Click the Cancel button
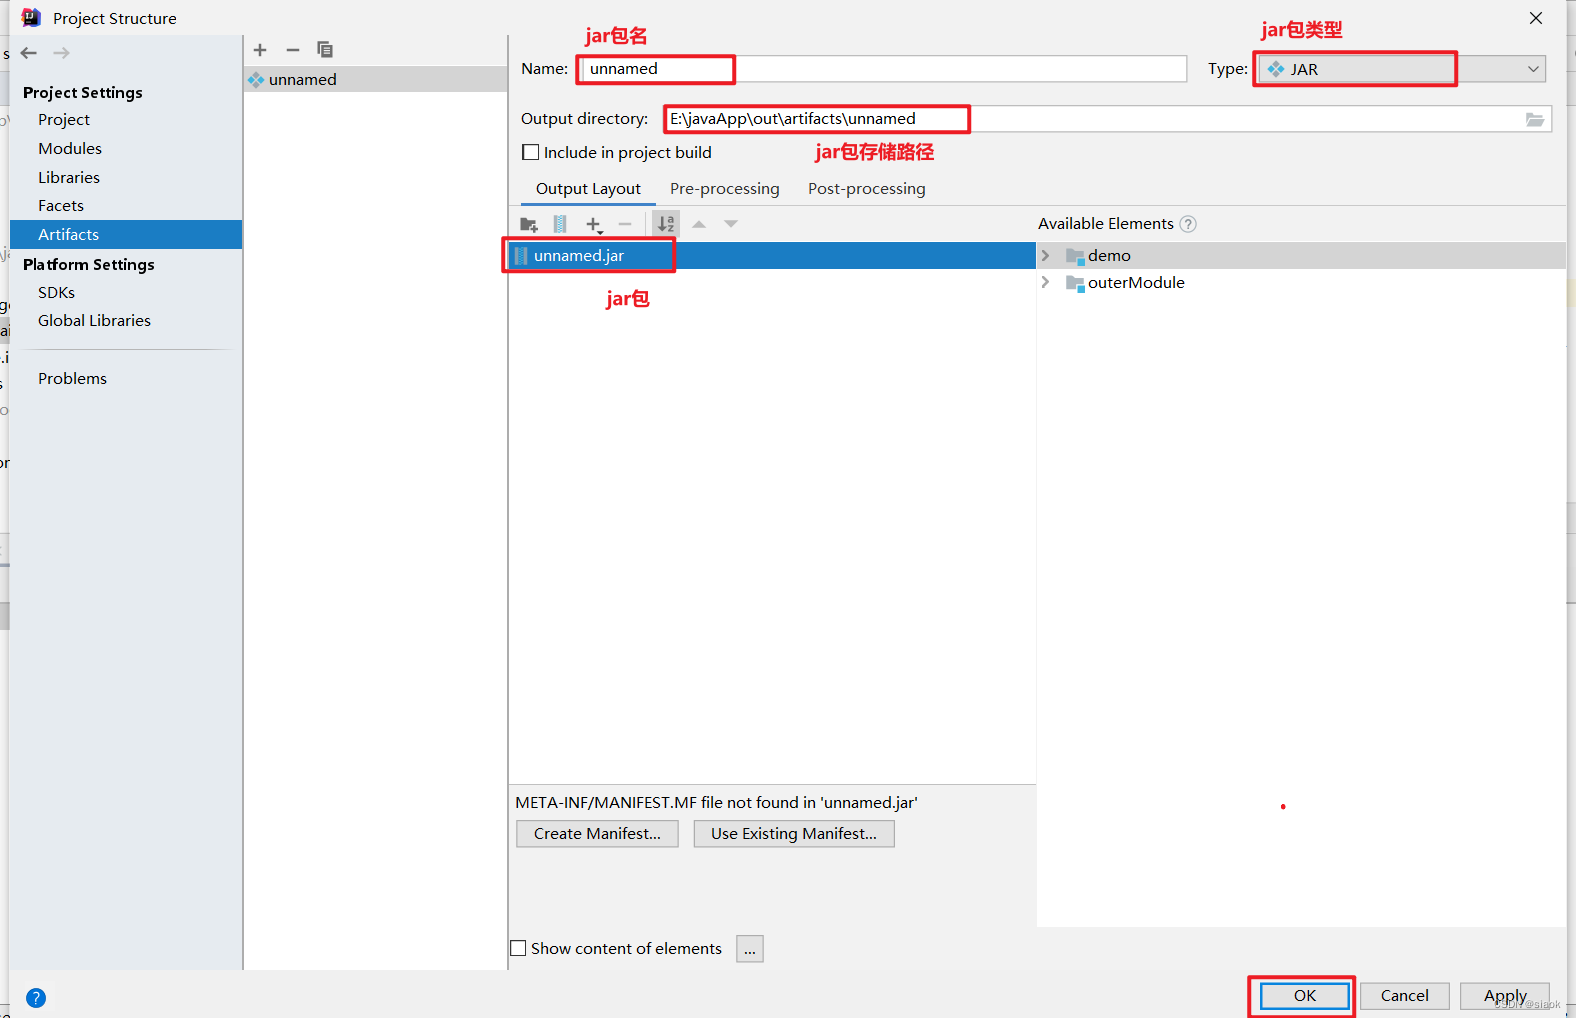The image size is (1576, 1018). 1405,996
